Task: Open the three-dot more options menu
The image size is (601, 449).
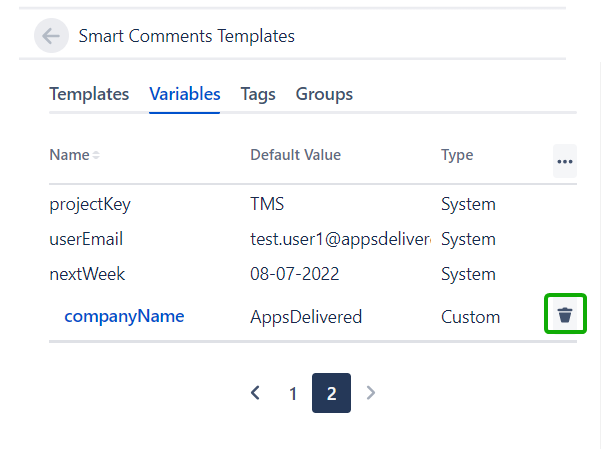Action: [565, 161]
